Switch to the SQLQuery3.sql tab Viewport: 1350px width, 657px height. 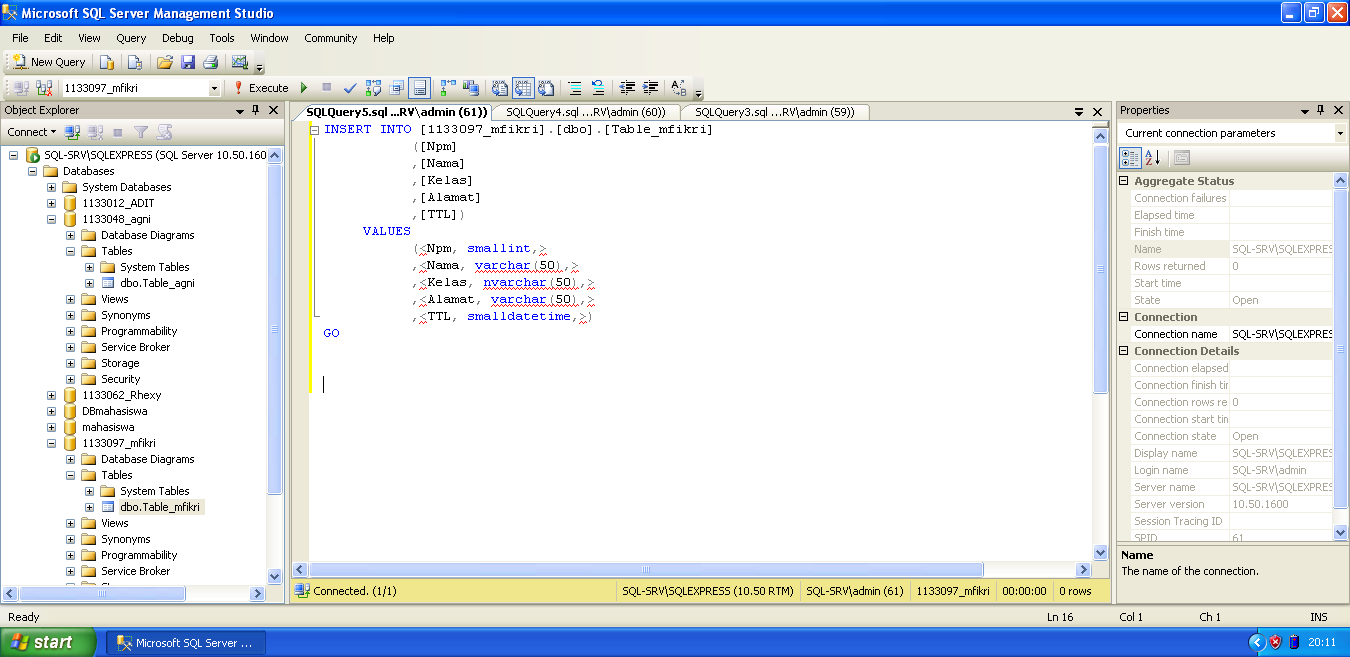pos(775,112)
